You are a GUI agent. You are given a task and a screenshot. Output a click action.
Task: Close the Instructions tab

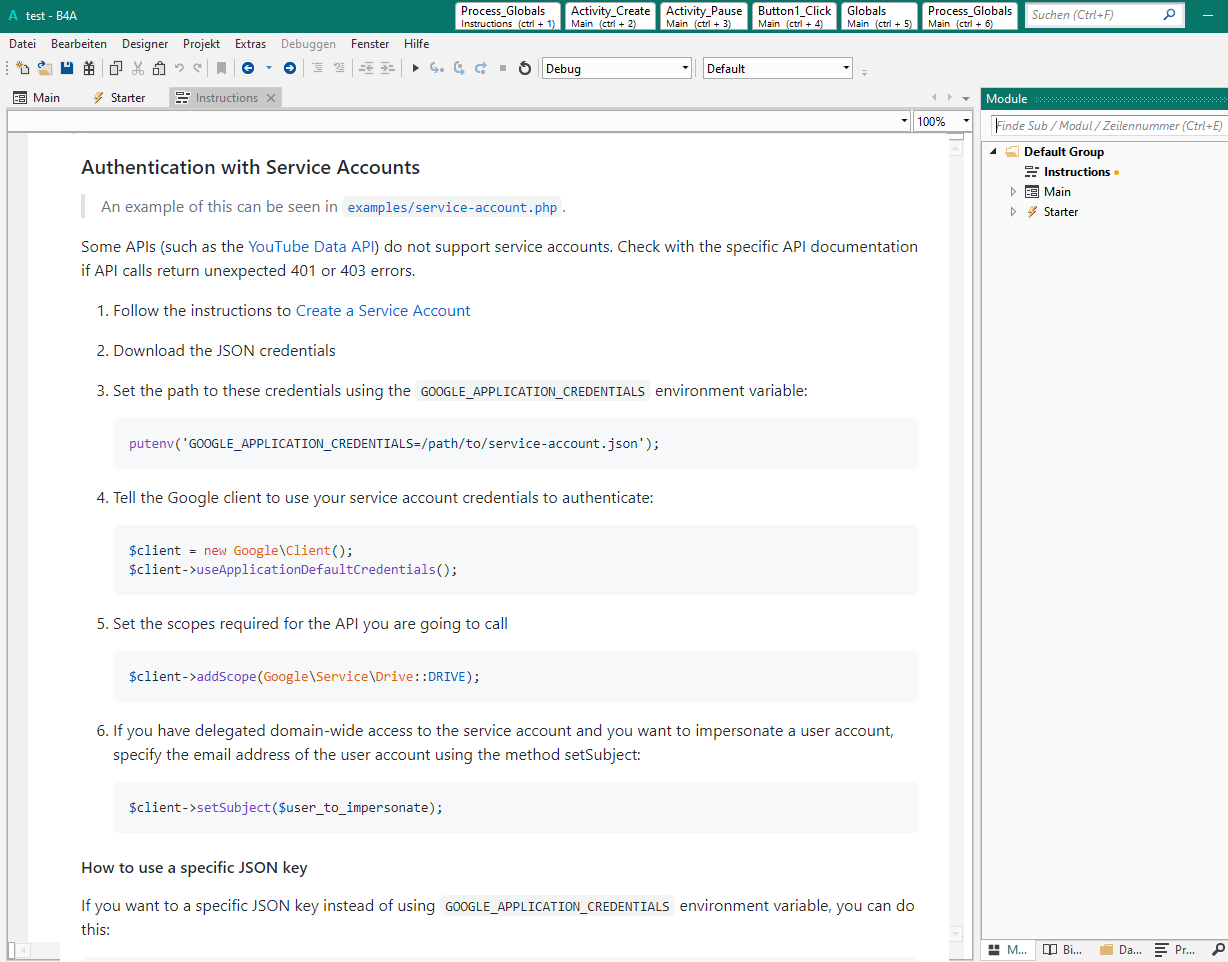tap(271, 98)
